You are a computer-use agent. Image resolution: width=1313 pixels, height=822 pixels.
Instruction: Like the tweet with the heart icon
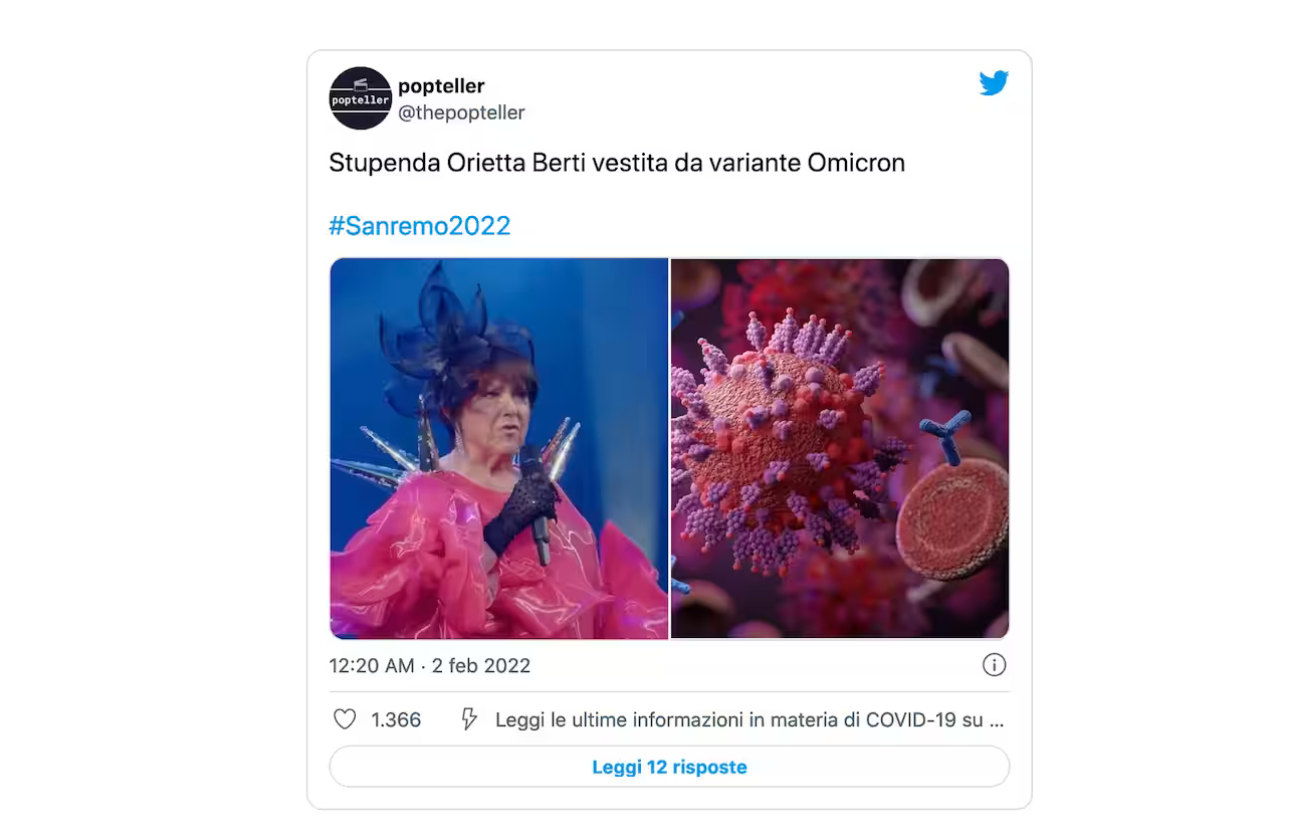[344, 719]
